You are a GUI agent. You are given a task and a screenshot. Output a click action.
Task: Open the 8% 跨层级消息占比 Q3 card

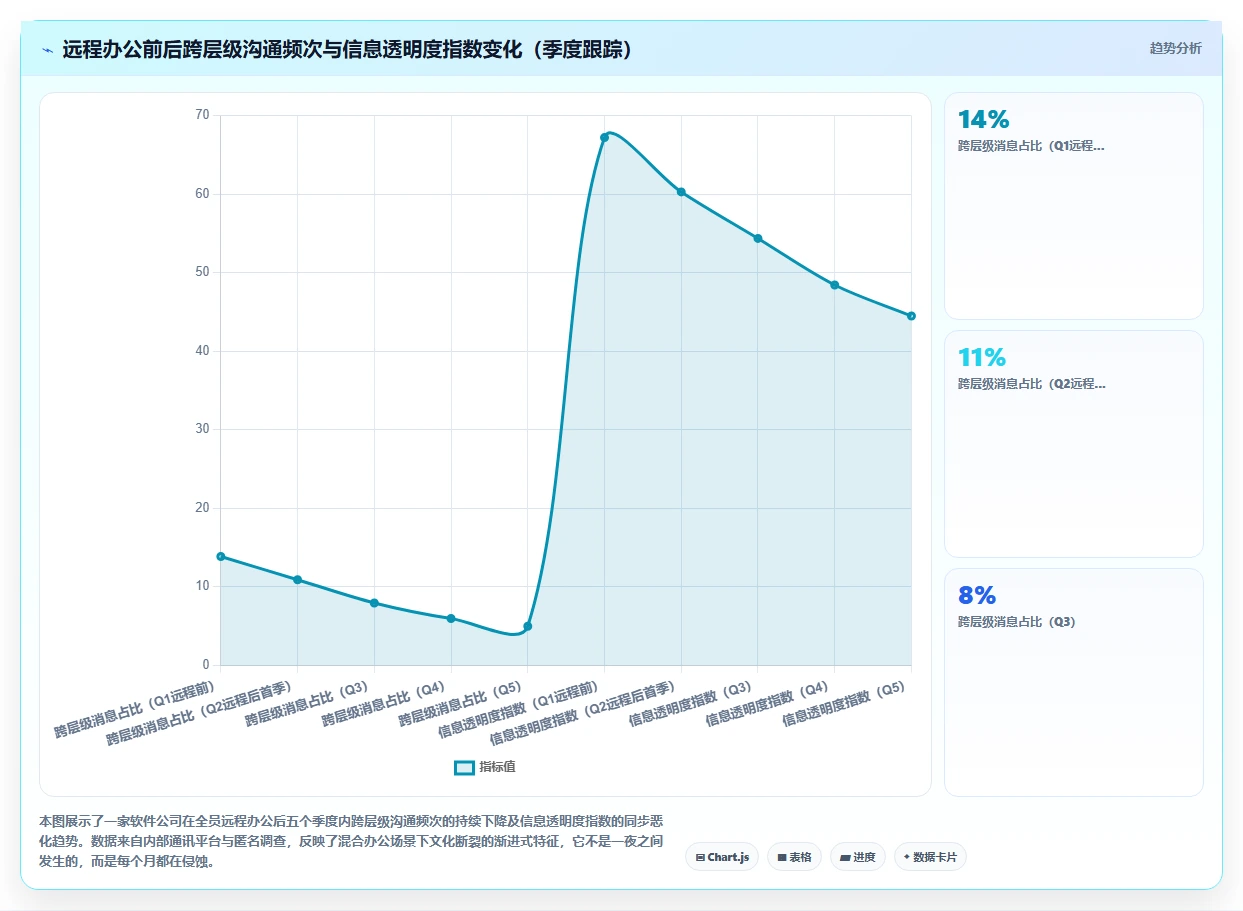point(1073,682)
